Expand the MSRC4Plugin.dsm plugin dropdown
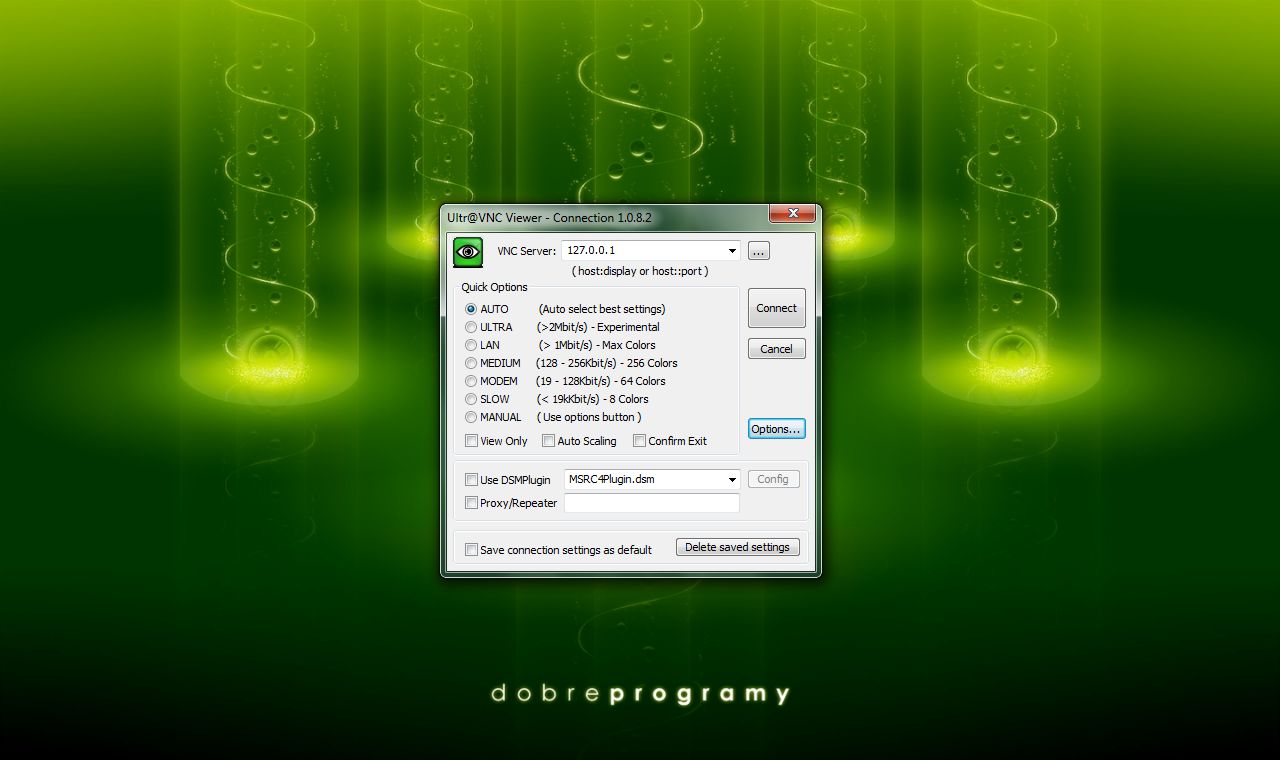This screenshot has height=760, width=1280. coord(732,480)
